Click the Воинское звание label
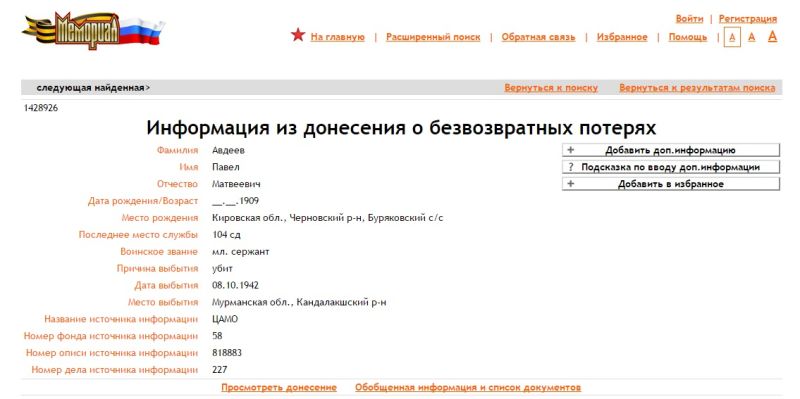The width and height of the screenshot is (800, 399). pos(159,252)
